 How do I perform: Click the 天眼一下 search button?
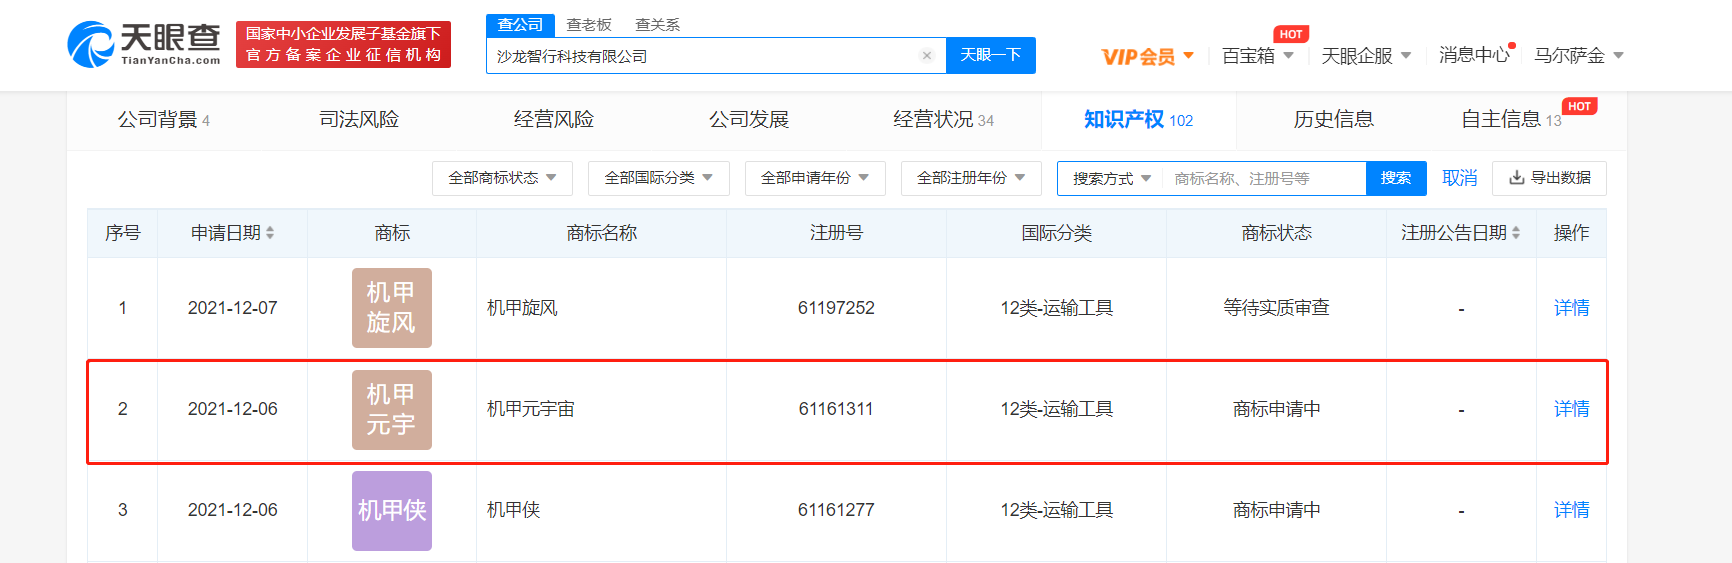tap(990, 55)
